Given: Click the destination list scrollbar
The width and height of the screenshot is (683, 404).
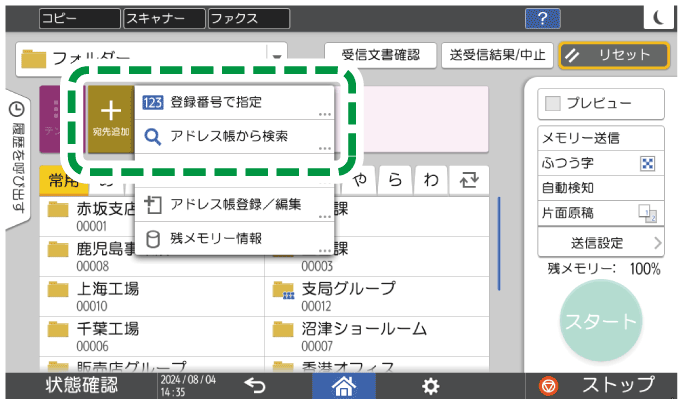Looking at the screenshot, I should (x=499, y=244).
